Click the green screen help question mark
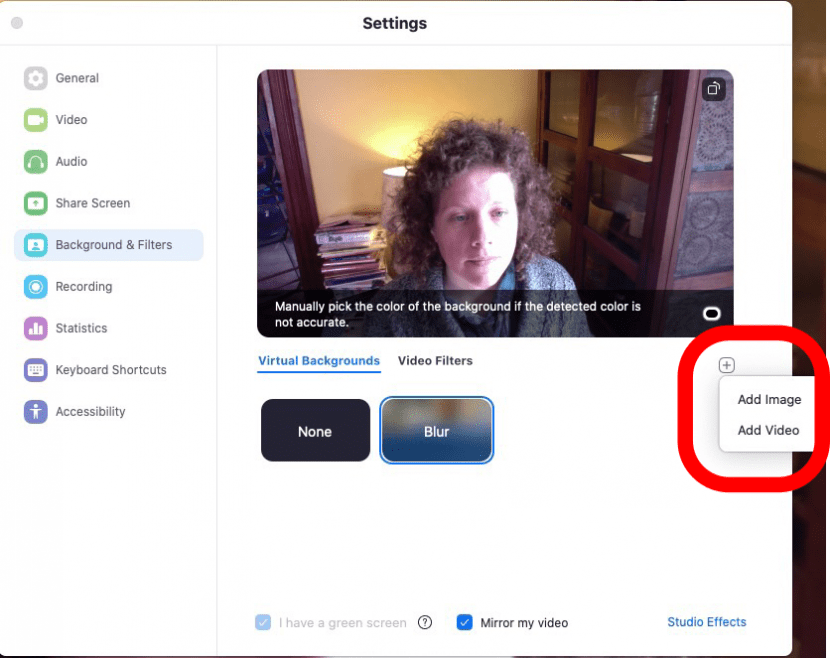The height and width of the screenshot is (658, 830). (425, 622)
